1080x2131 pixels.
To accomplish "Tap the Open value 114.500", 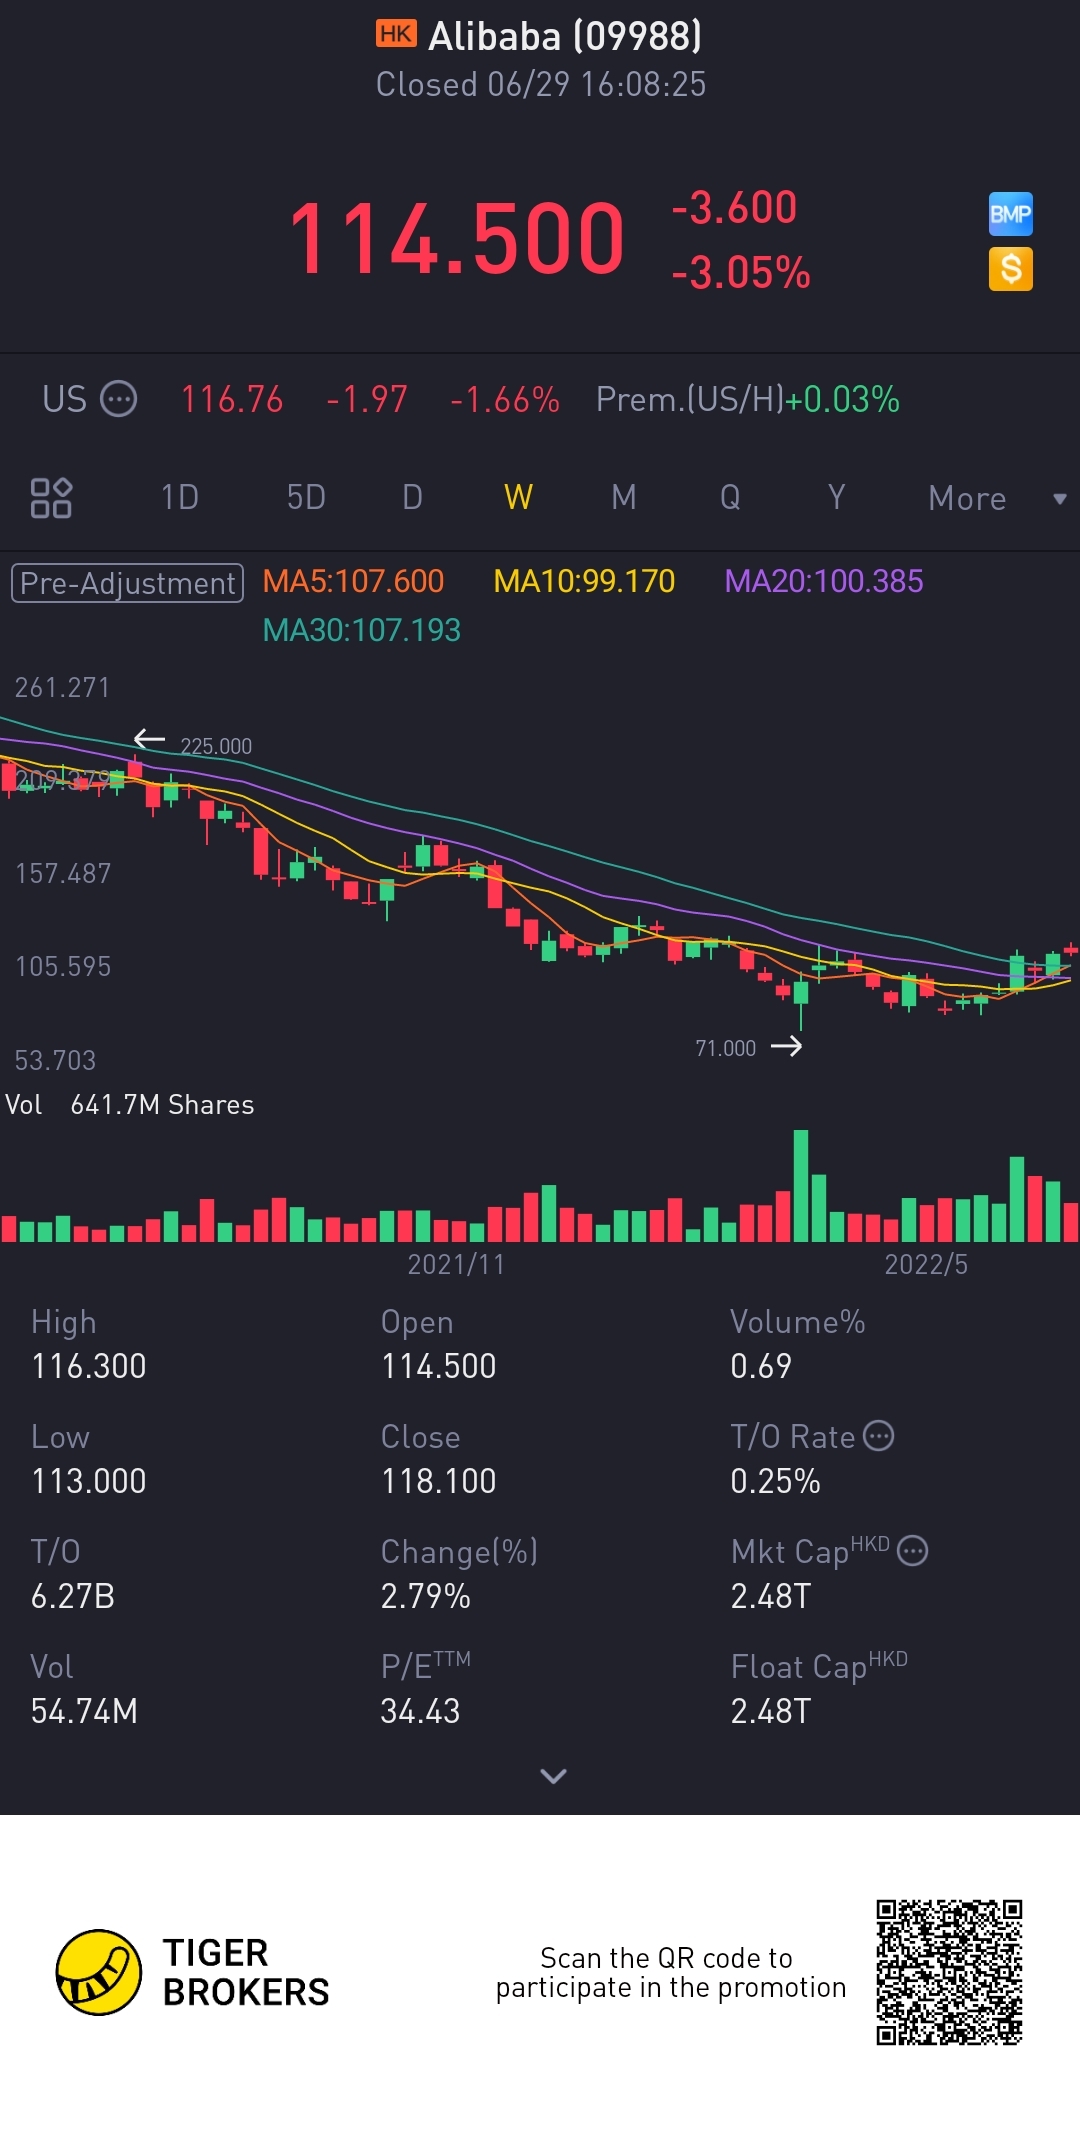I will coord(439,1366).
